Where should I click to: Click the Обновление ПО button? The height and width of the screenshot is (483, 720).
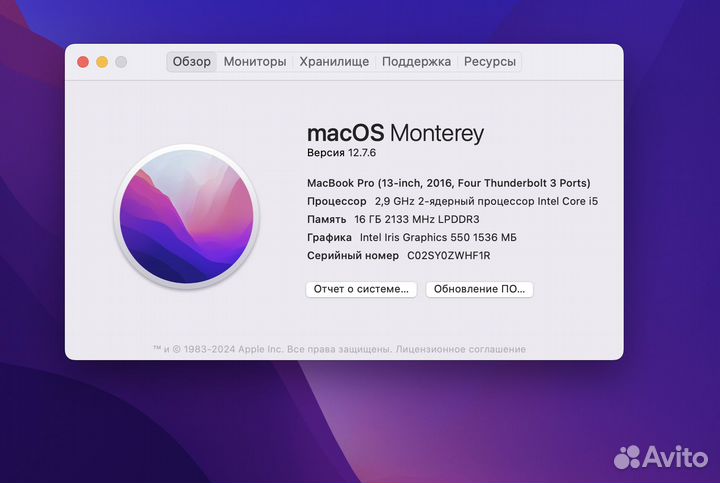pos(479,289)
